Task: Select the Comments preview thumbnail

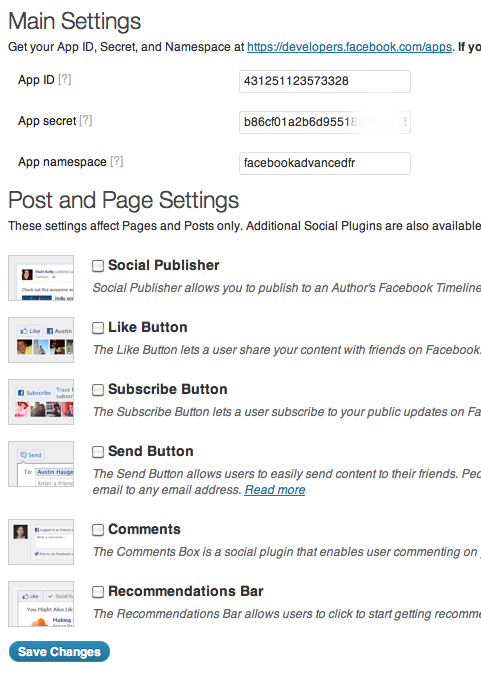Action: point(41,542)
